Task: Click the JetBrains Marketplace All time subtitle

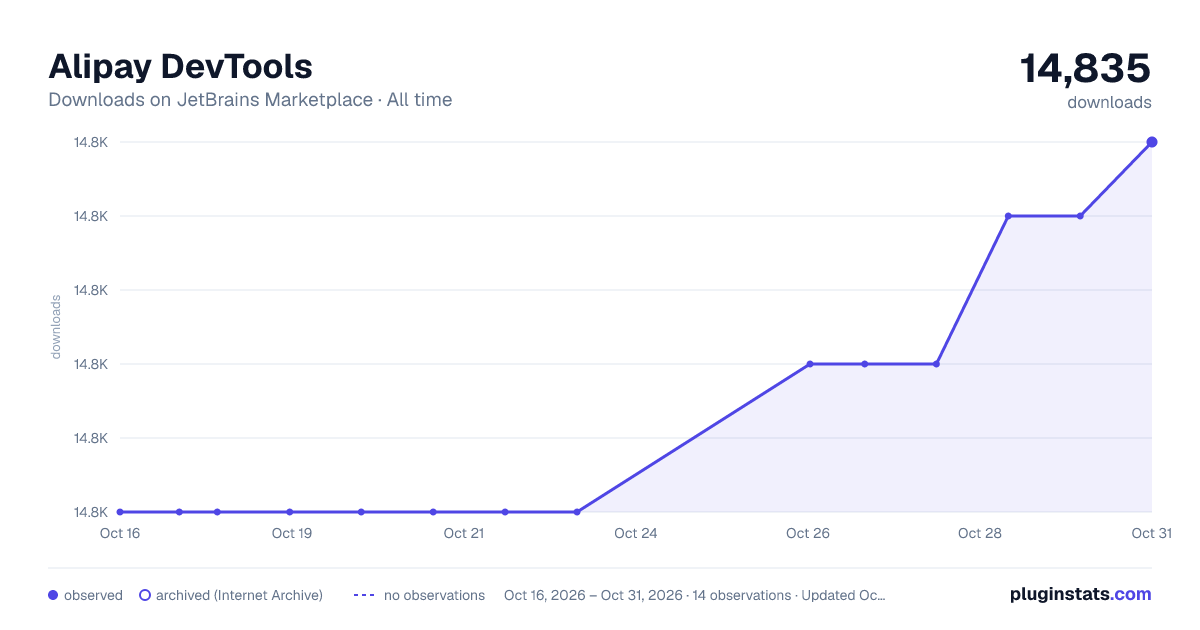Action: pyautogui.click(x=250, y=100)
